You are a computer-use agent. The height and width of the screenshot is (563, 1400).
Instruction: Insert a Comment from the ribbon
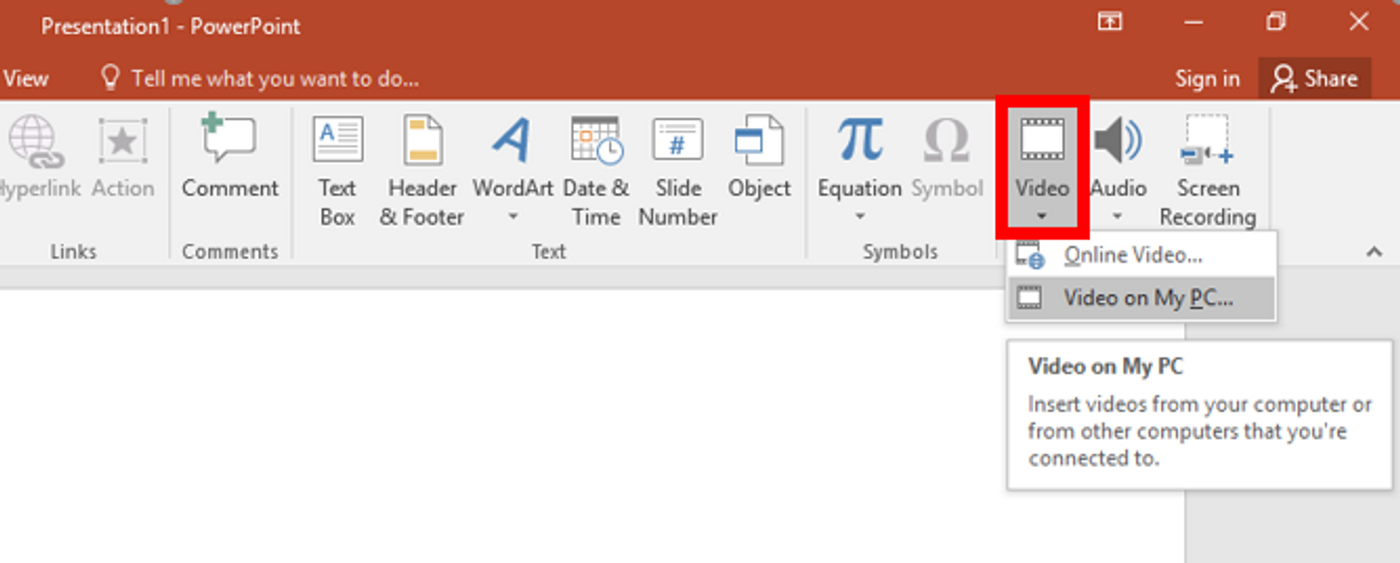230,156
